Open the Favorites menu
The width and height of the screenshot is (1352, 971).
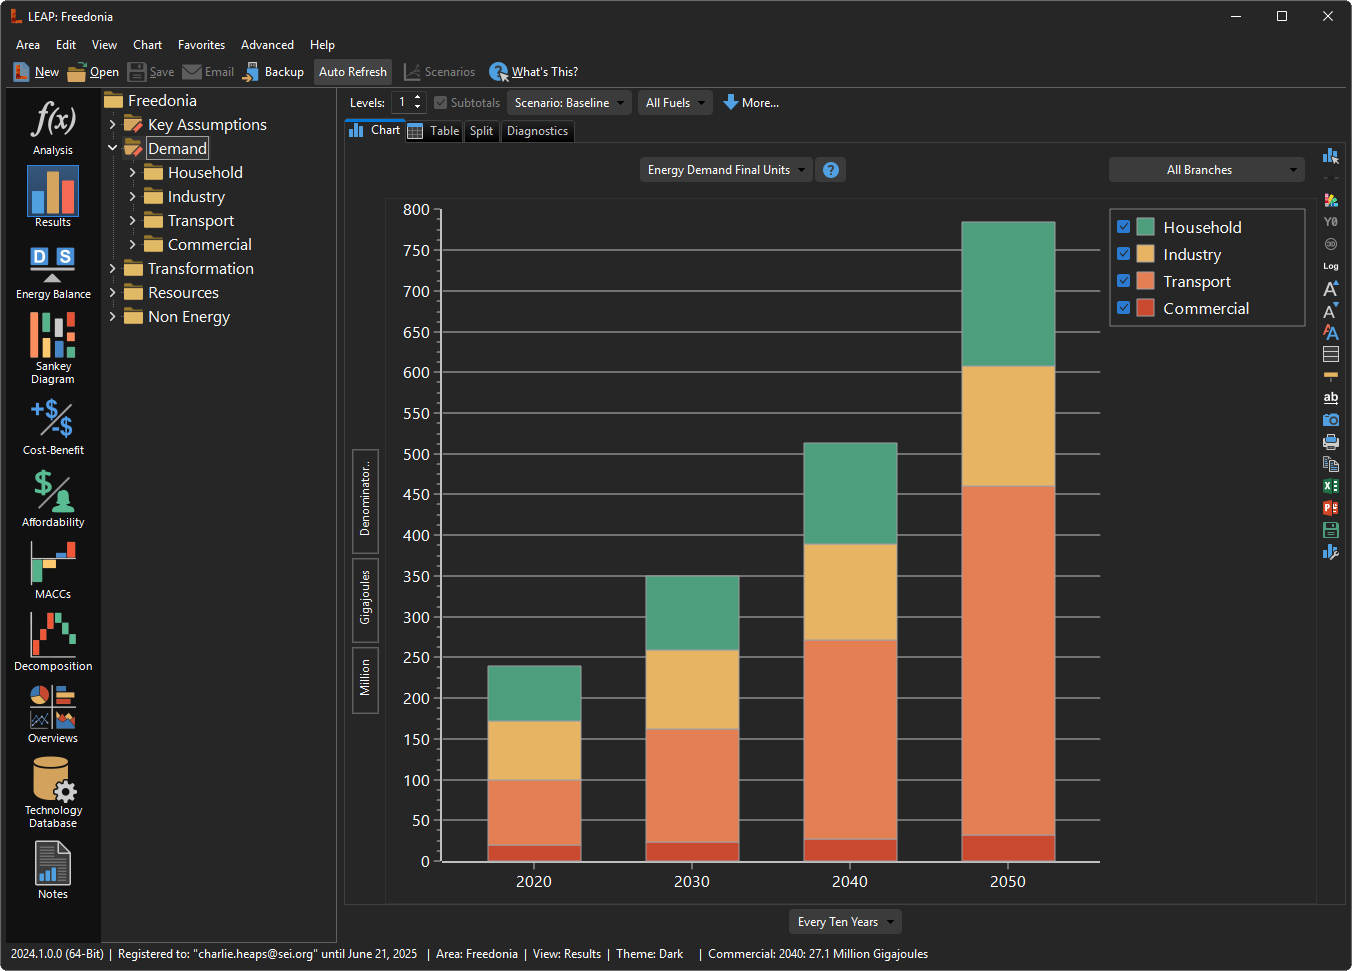[x=201, y=45]
